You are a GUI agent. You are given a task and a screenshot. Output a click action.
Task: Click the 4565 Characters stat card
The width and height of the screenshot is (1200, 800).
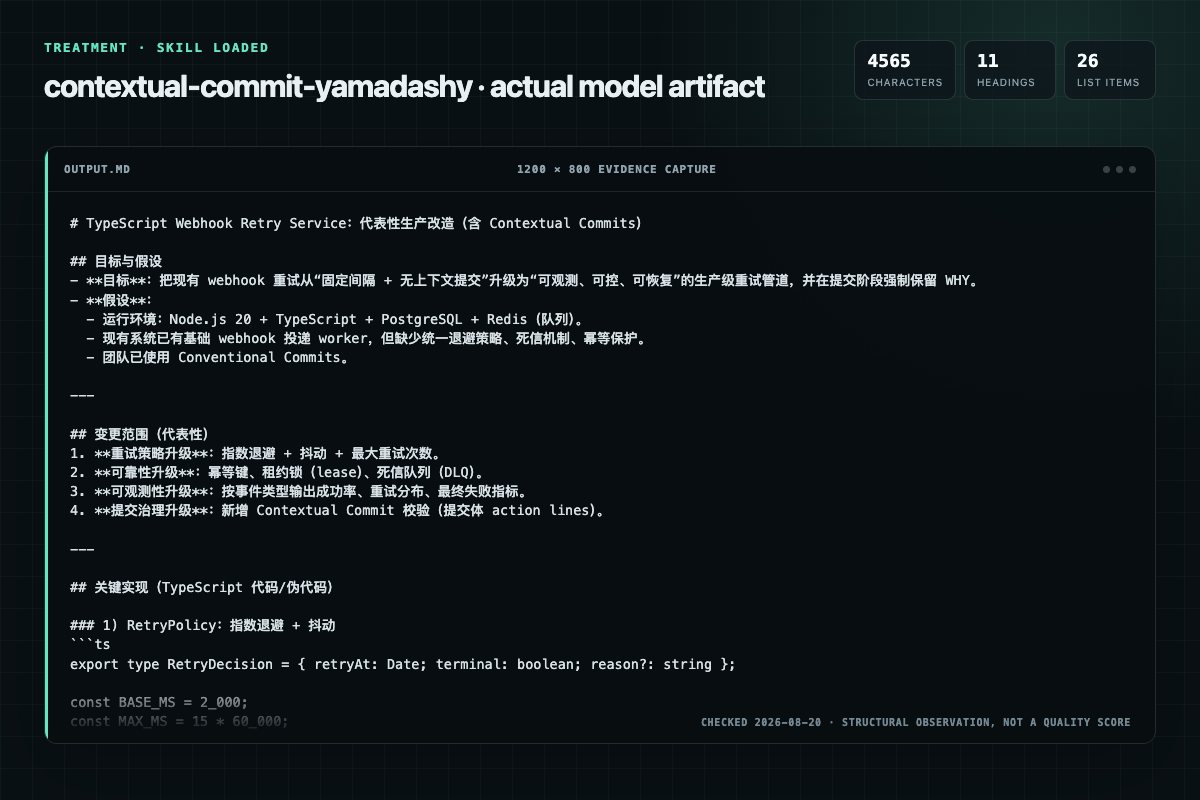tap(905, 70)
